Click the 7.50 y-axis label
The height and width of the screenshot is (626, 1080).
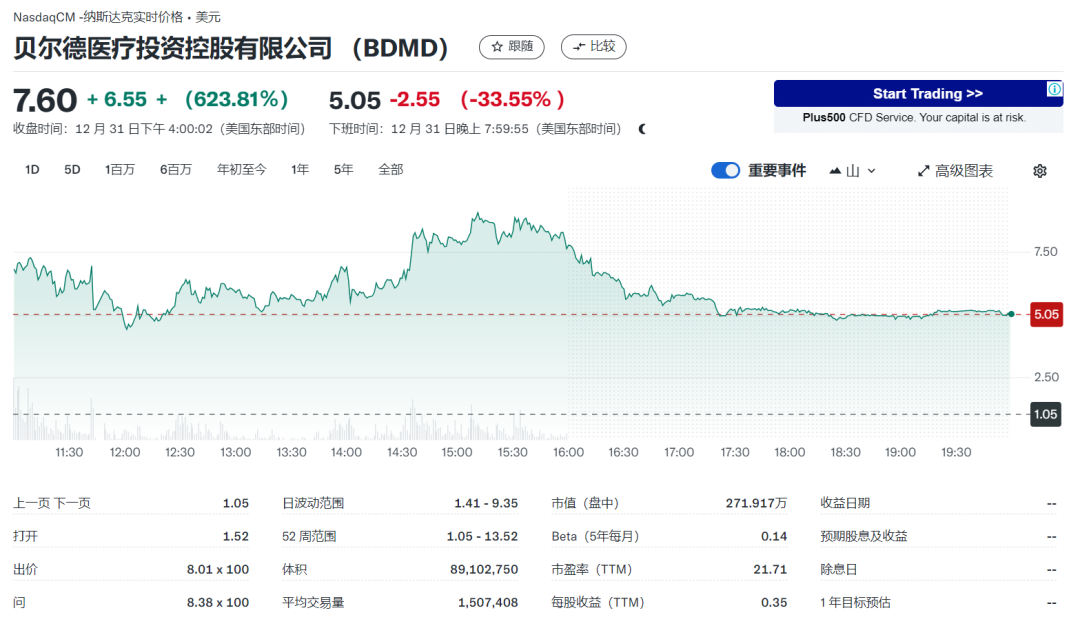click(1046, 252)
